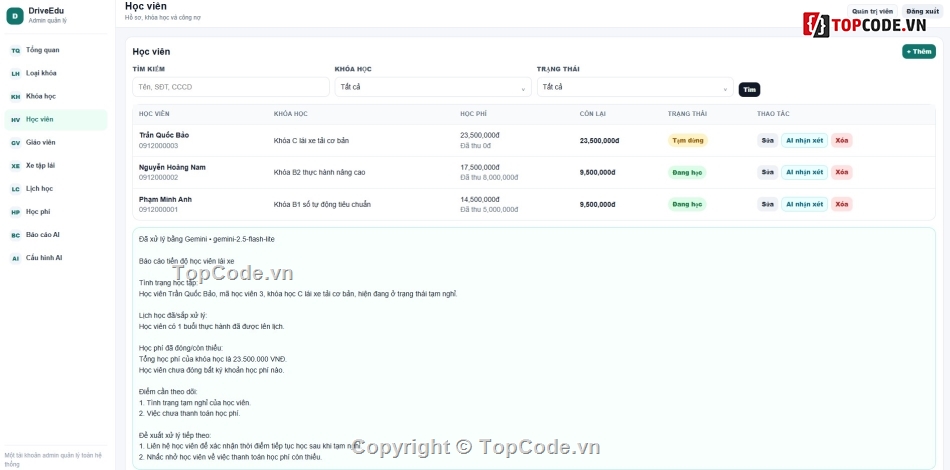Click remaining amount 23,500,000đ in Còn lại column
Viewport: 950px width, 470px height.
(x=599, y=141)
